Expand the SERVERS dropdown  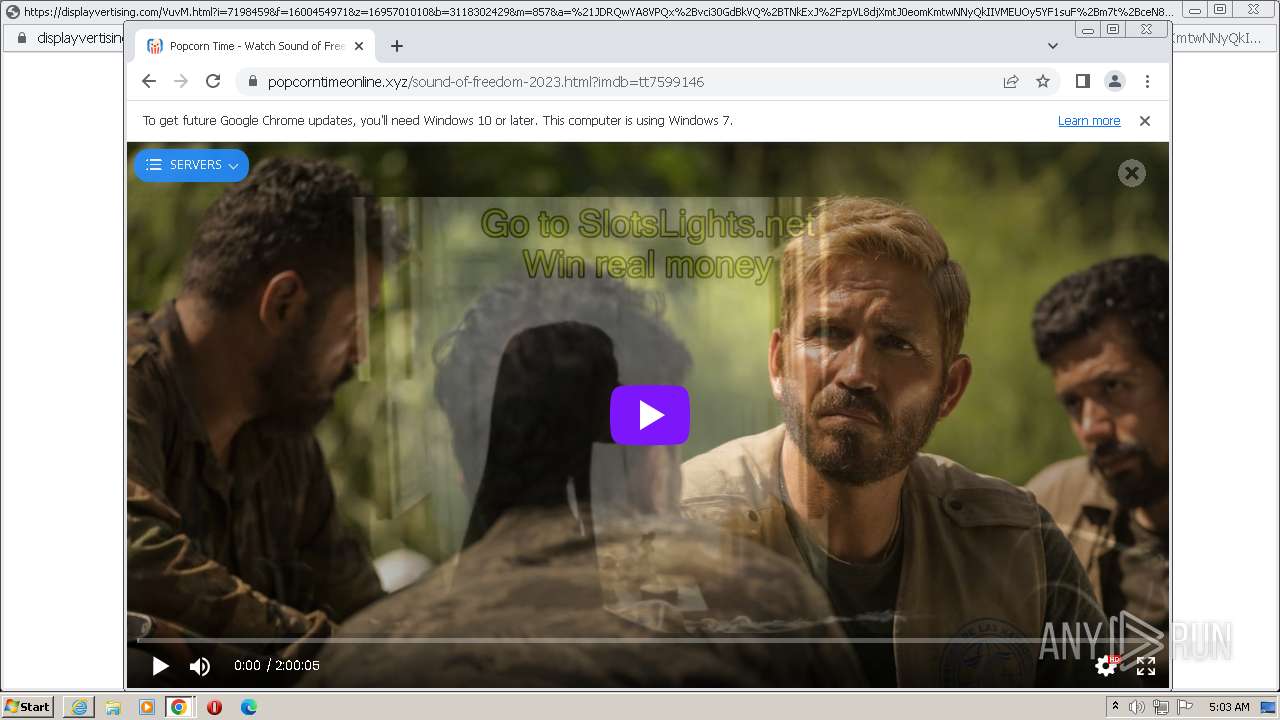click(x=191, y=165)
